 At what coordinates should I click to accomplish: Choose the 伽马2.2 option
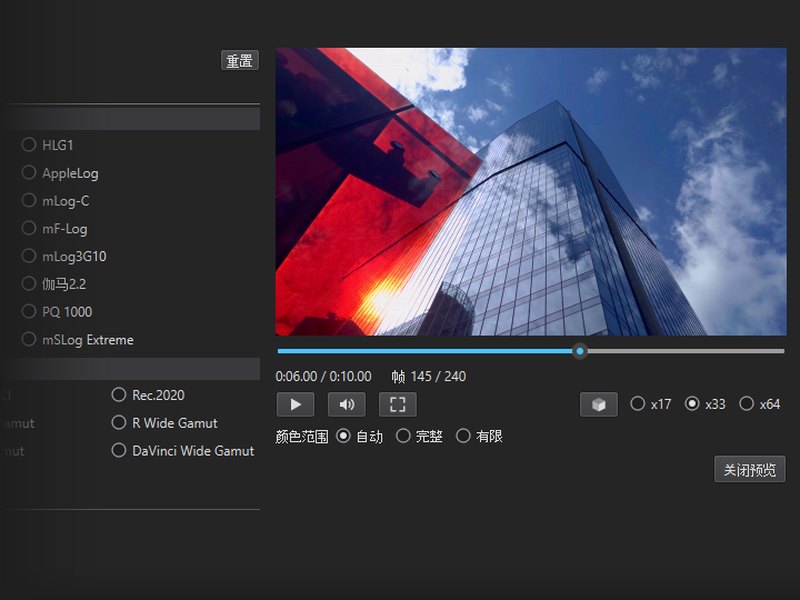coord(29,283)
